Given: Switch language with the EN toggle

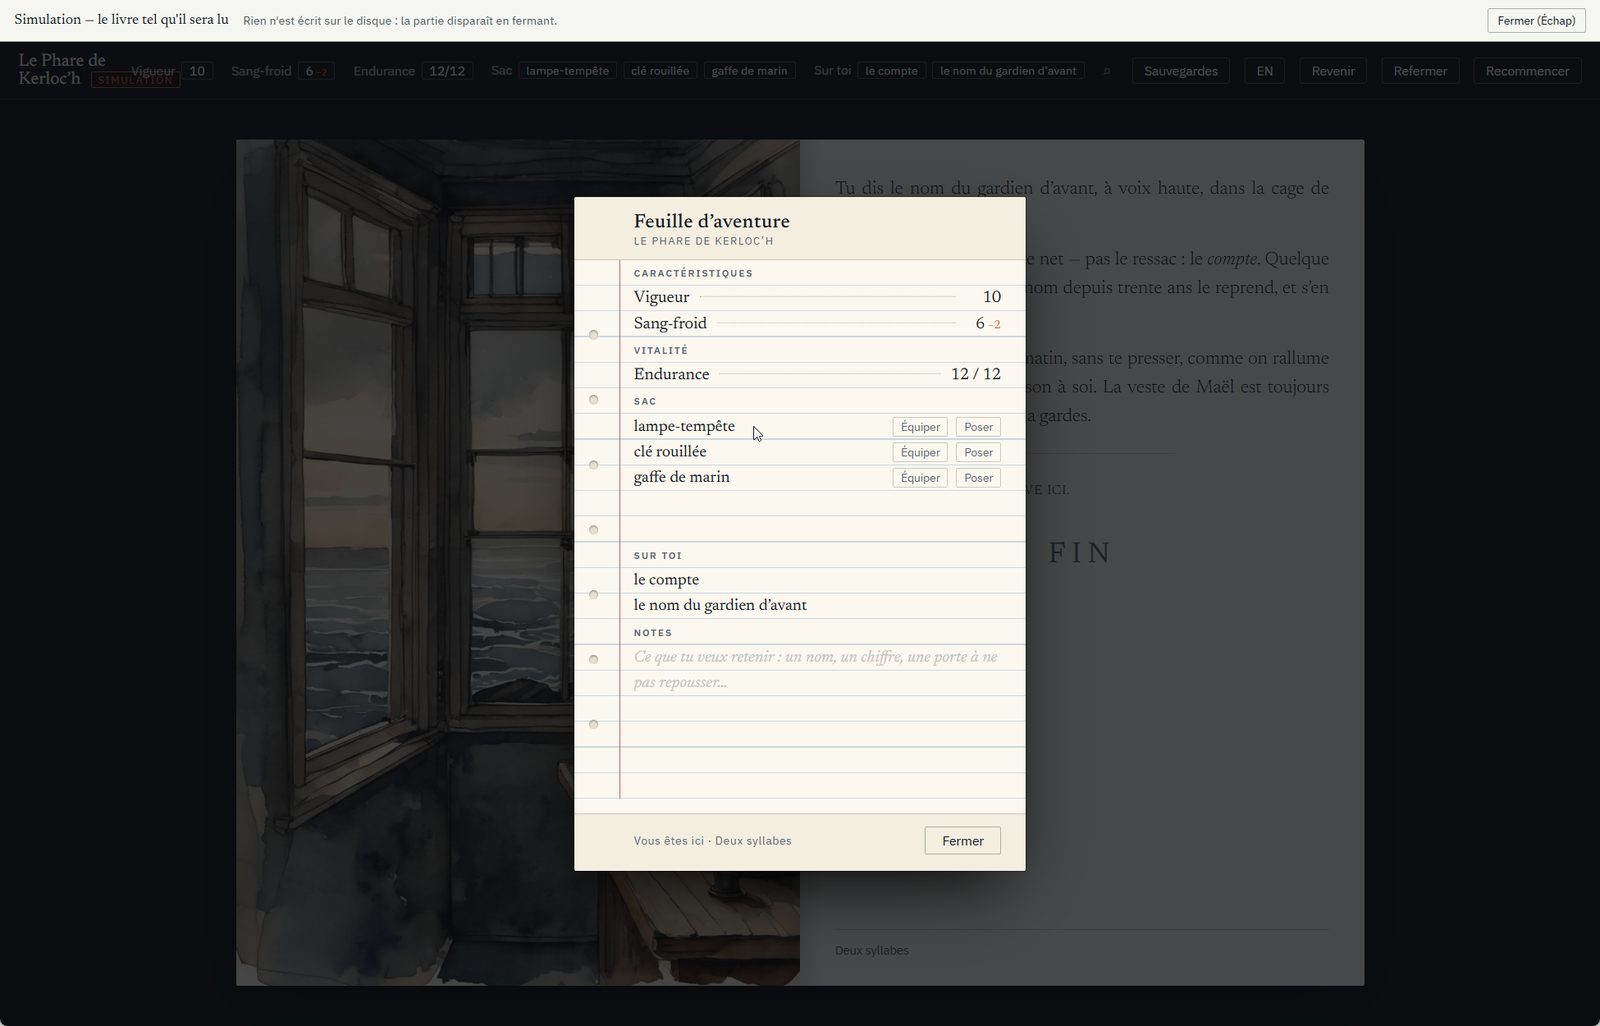Looking at the screenshot, I should (x=1265, y=71).
